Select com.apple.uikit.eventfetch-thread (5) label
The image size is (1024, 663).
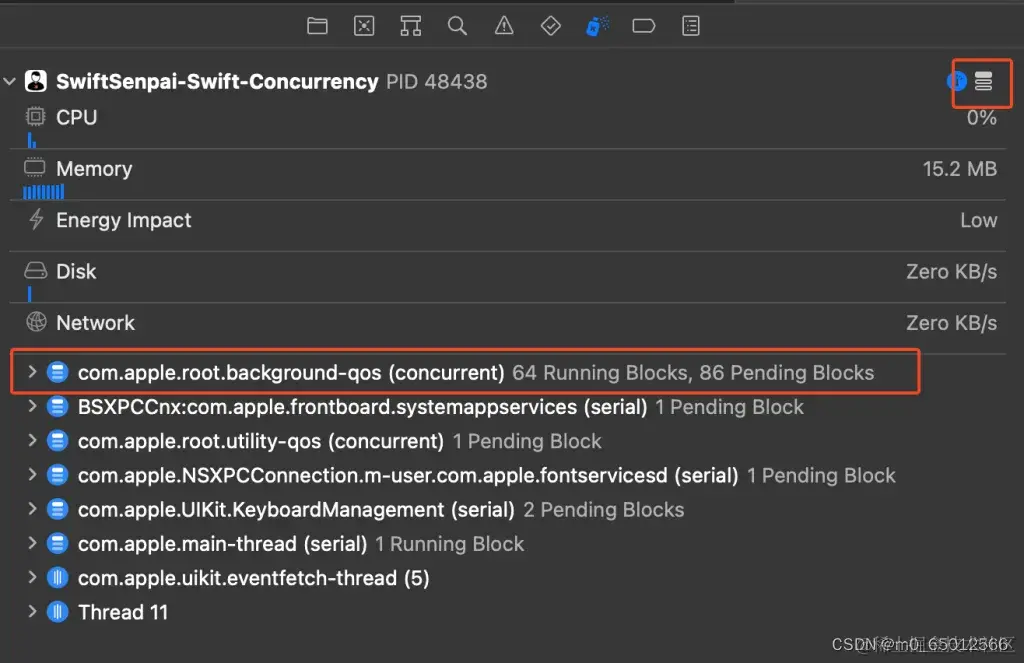click(x=253, y=578)
